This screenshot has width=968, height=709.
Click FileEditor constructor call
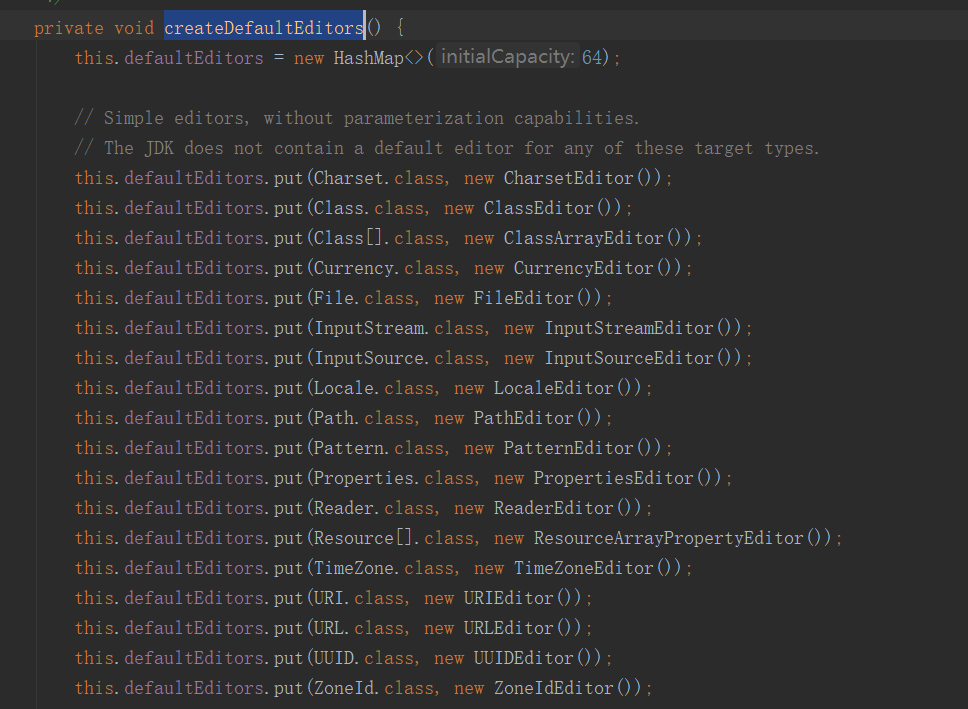[x=537, y=298]
